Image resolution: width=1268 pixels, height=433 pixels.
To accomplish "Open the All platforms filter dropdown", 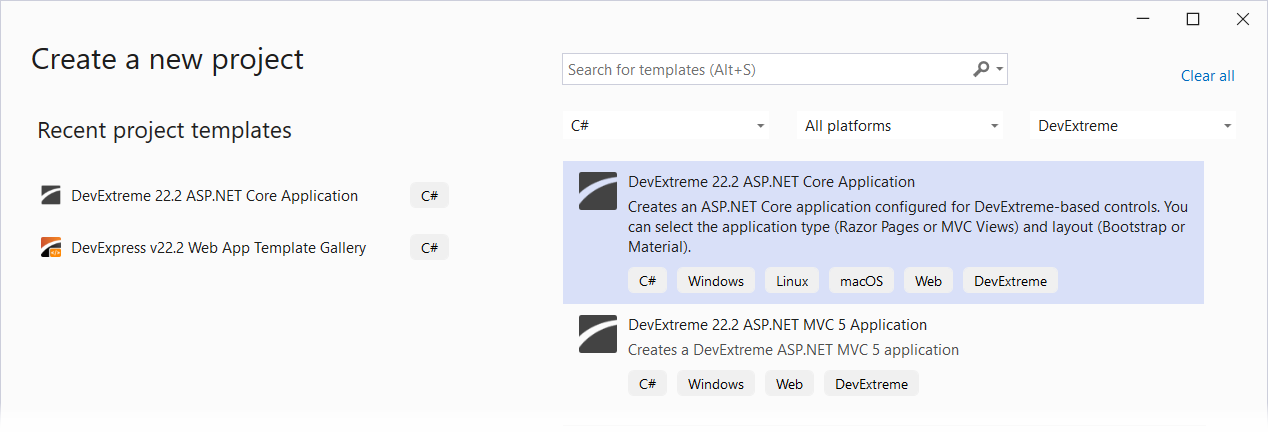I will point(902,126).
